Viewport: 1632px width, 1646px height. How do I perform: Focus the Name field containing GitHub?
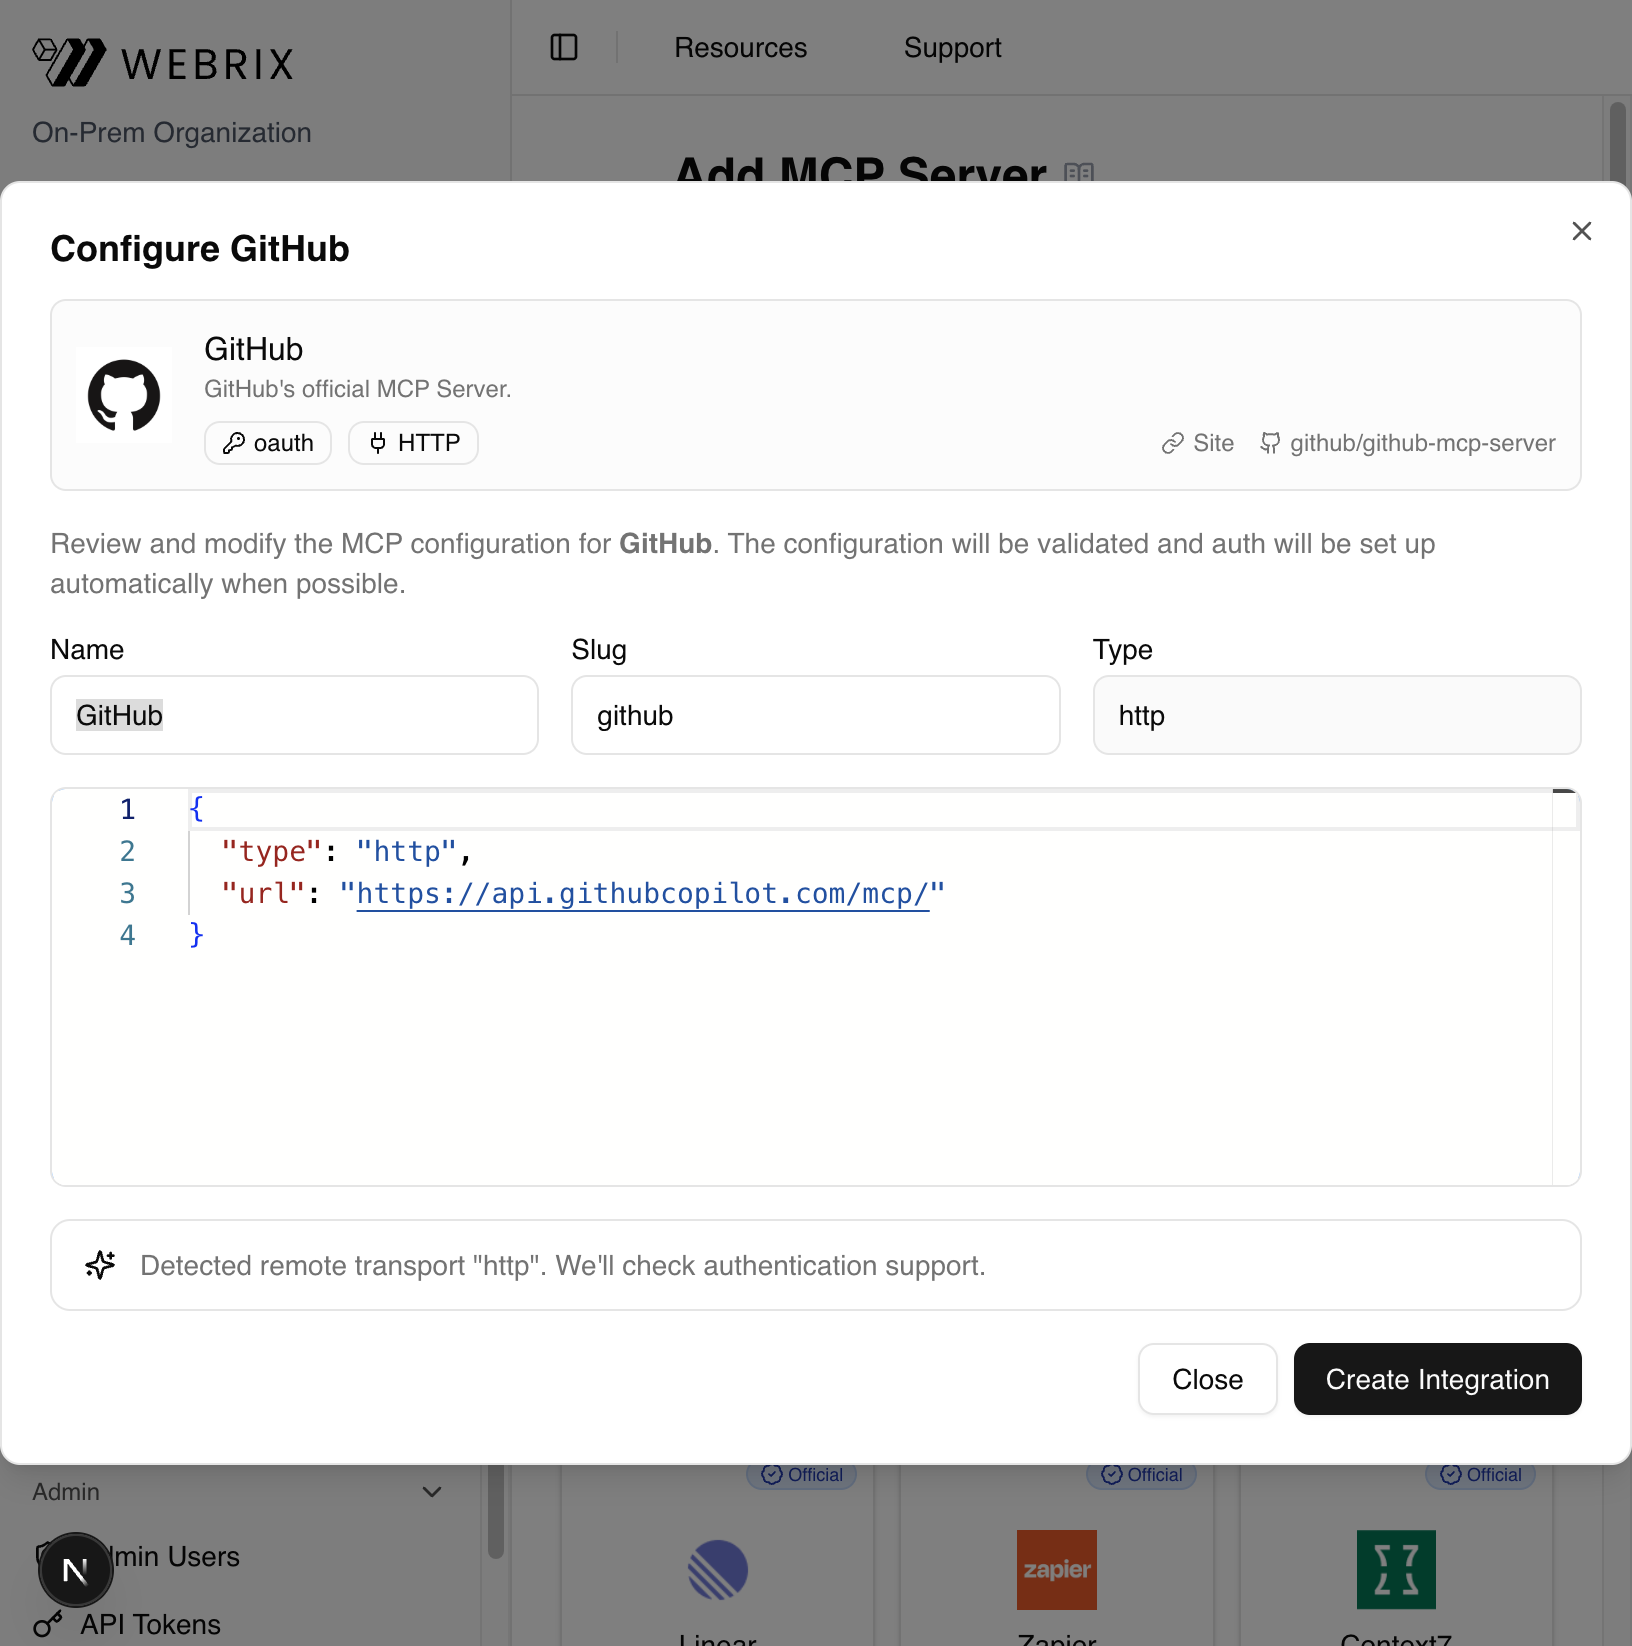tap(294, 715)
